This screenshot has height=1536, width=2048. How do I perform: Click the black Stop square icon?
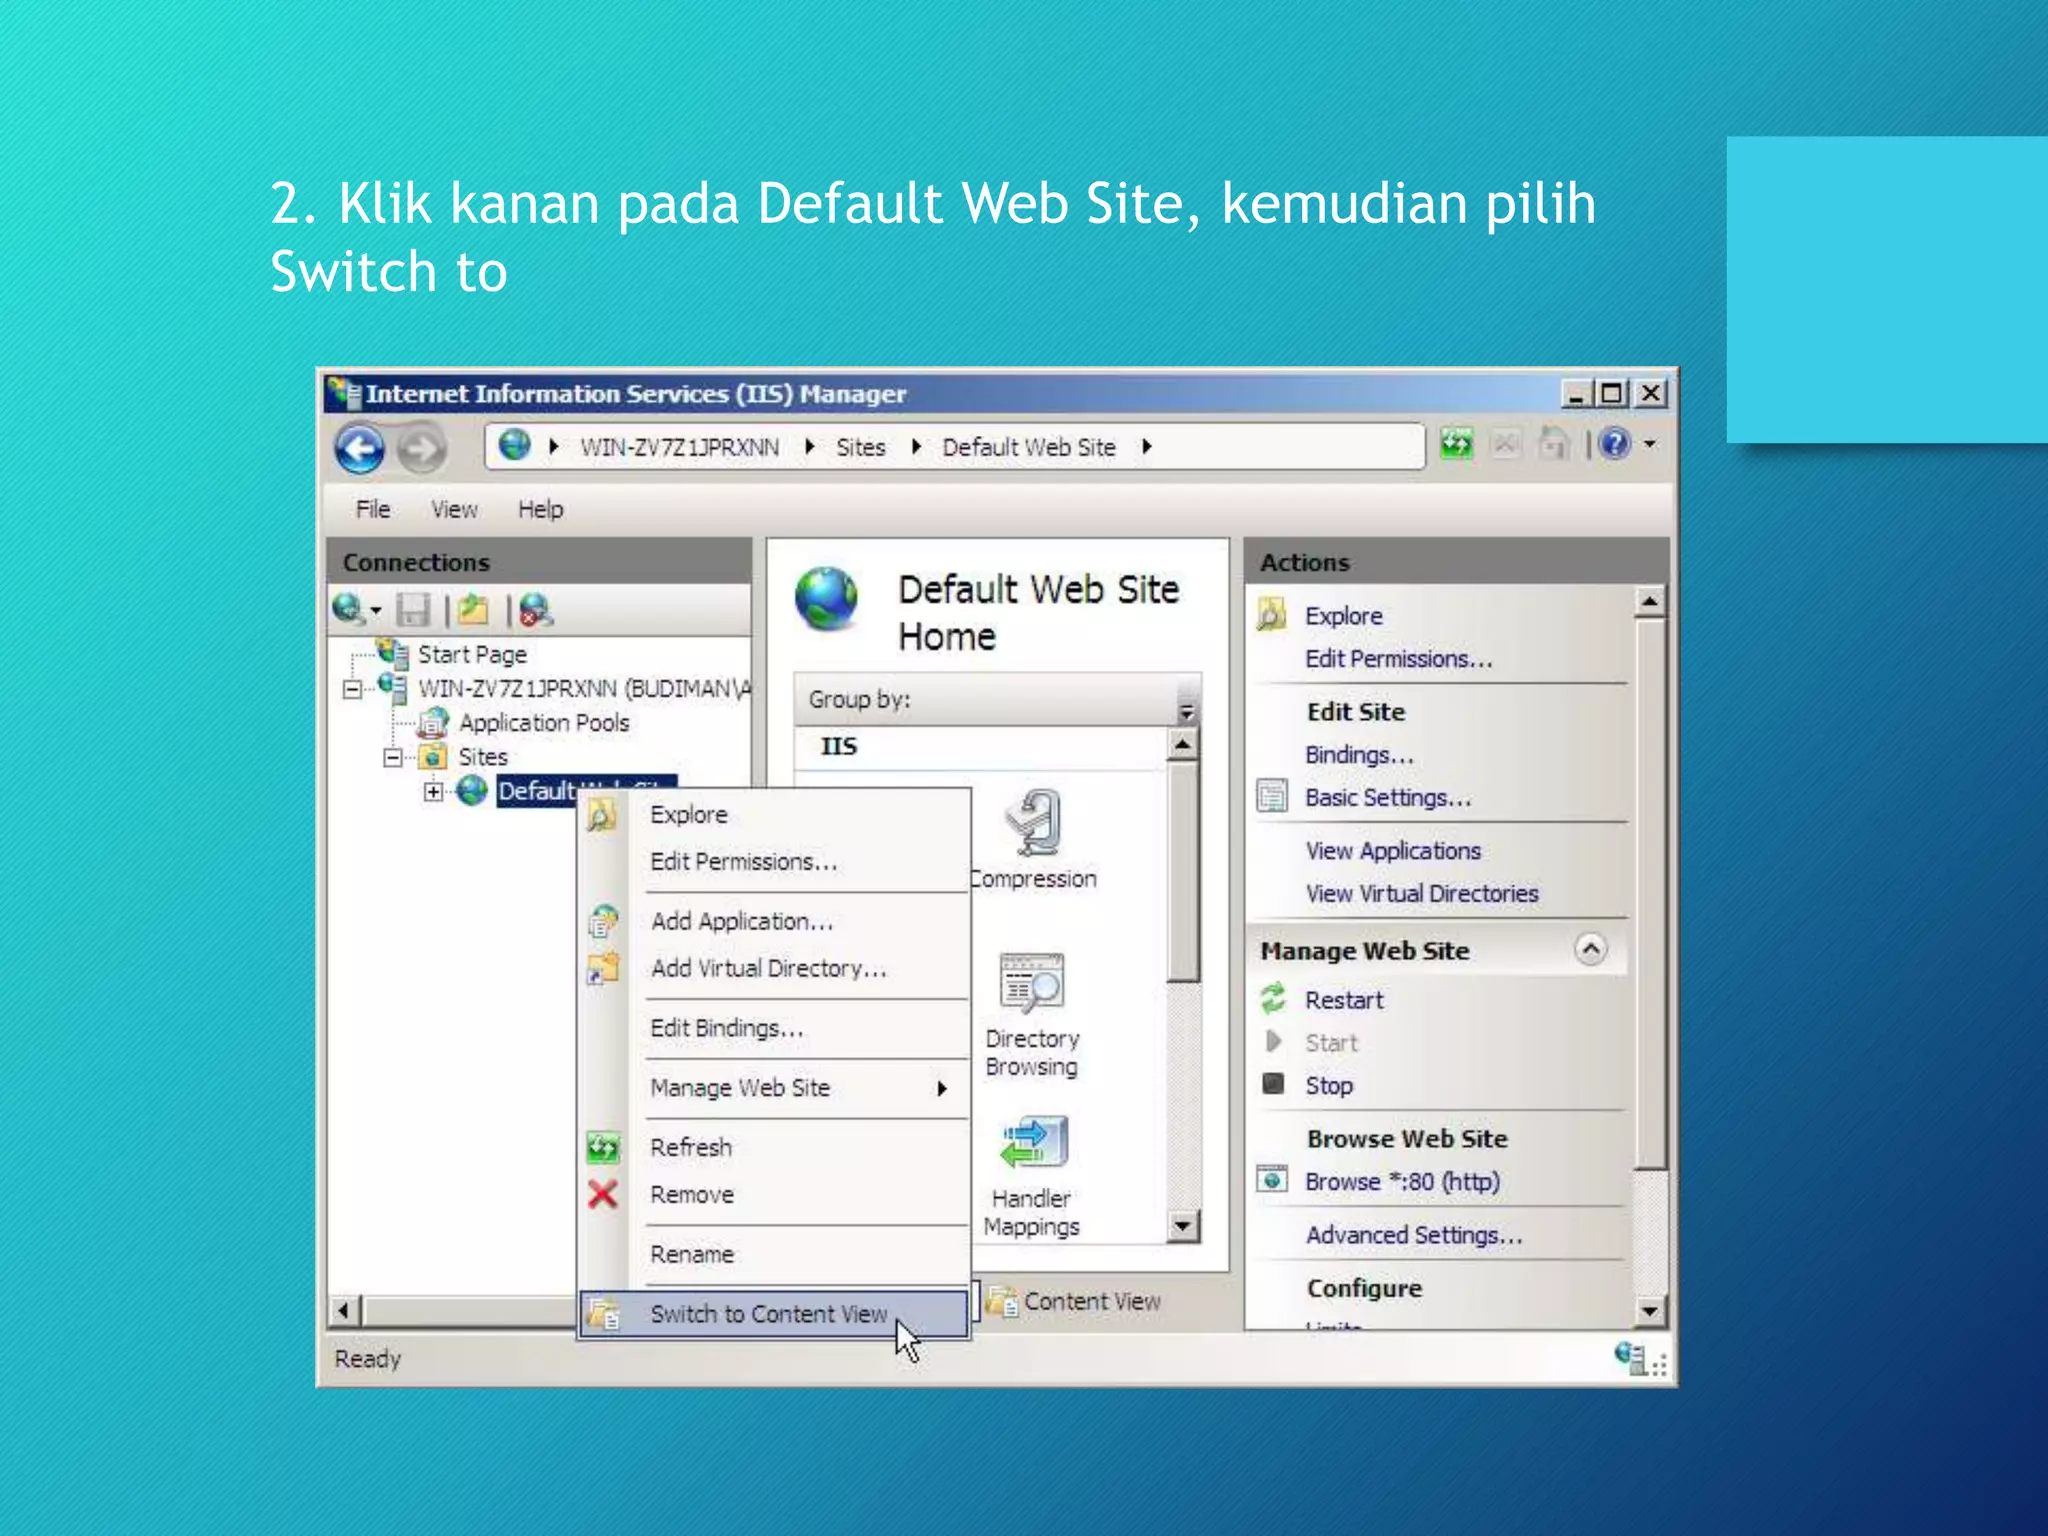point(1273,1084)
